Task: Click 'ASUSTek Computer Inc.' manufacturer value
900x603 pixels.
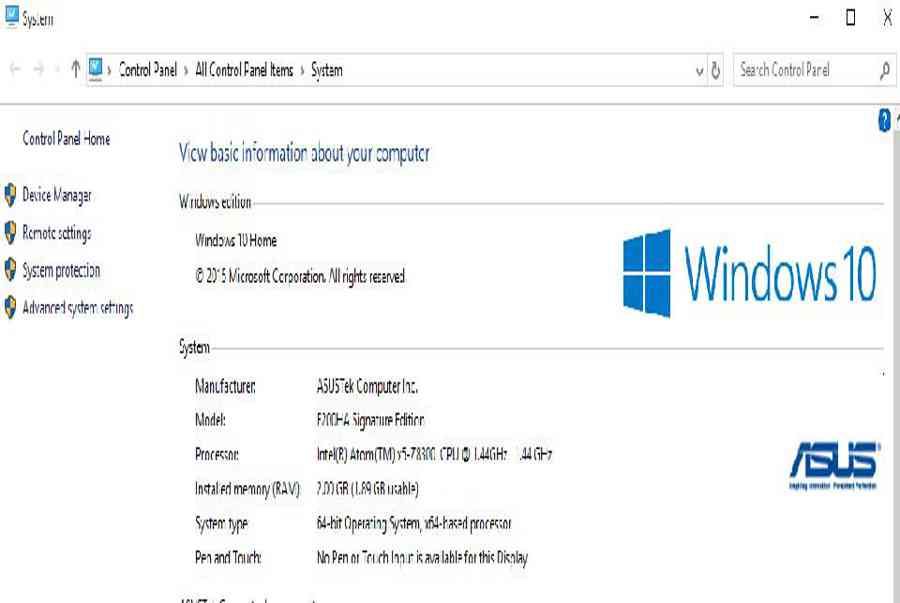Action: coord(367,386)
